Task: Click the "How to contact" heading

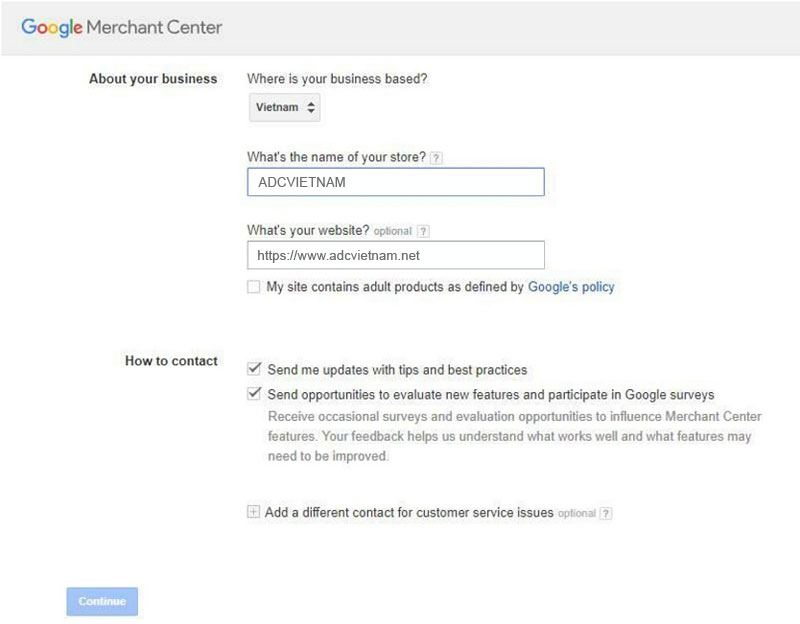Action: (x=171, y=361)
